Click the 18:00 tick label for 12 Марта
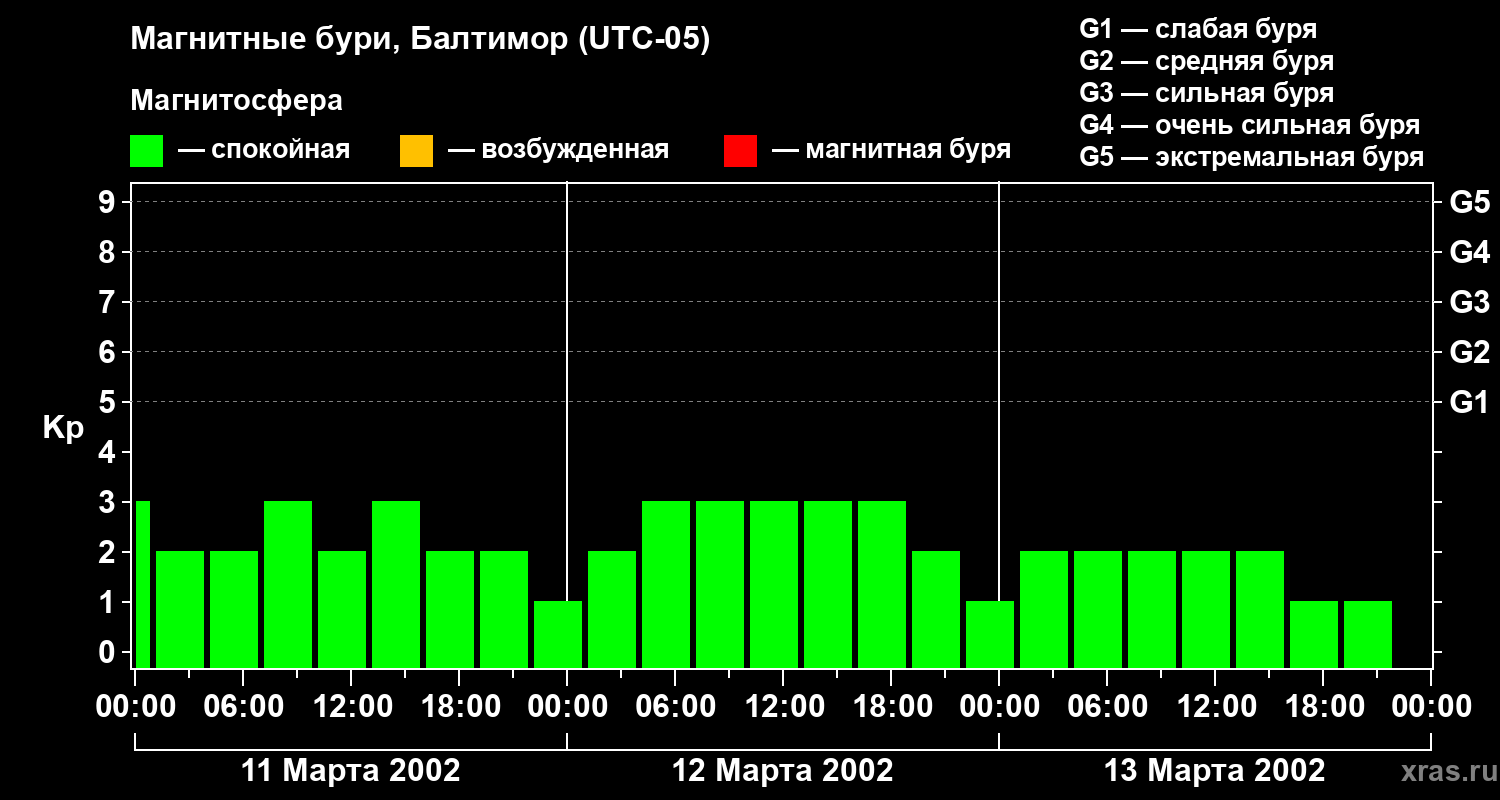The width and height of the screenshot is (1500, 800). pos(891,707)
